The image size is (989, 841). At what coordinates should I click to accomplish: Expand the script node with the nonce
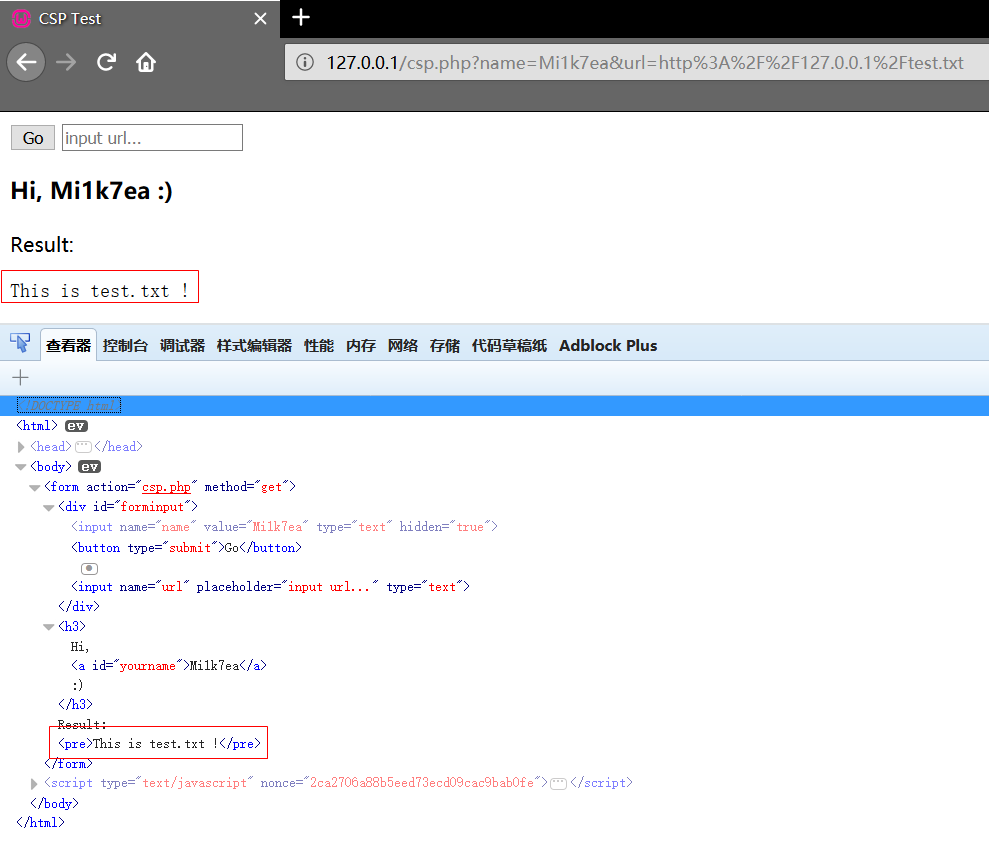pyautogui.click(x=35, y=784)
